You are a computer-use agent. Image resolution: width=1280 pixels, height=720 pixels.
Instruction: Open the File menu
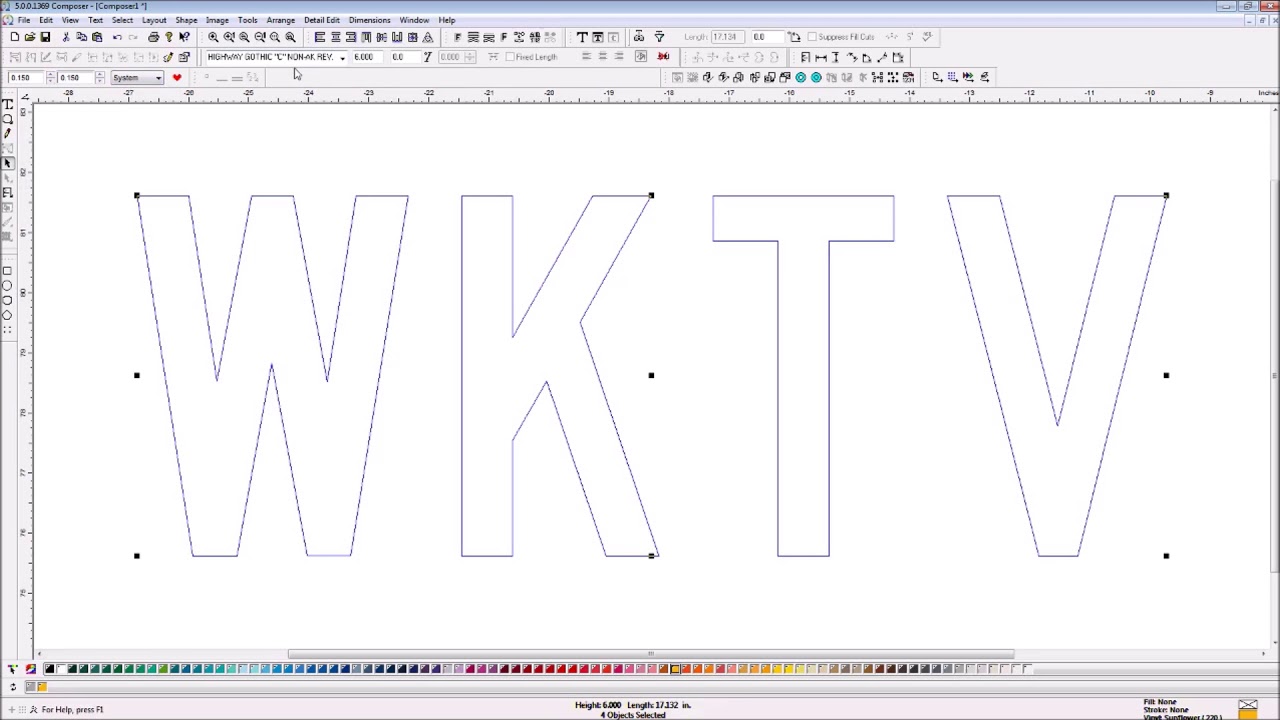tap(23, 20)
